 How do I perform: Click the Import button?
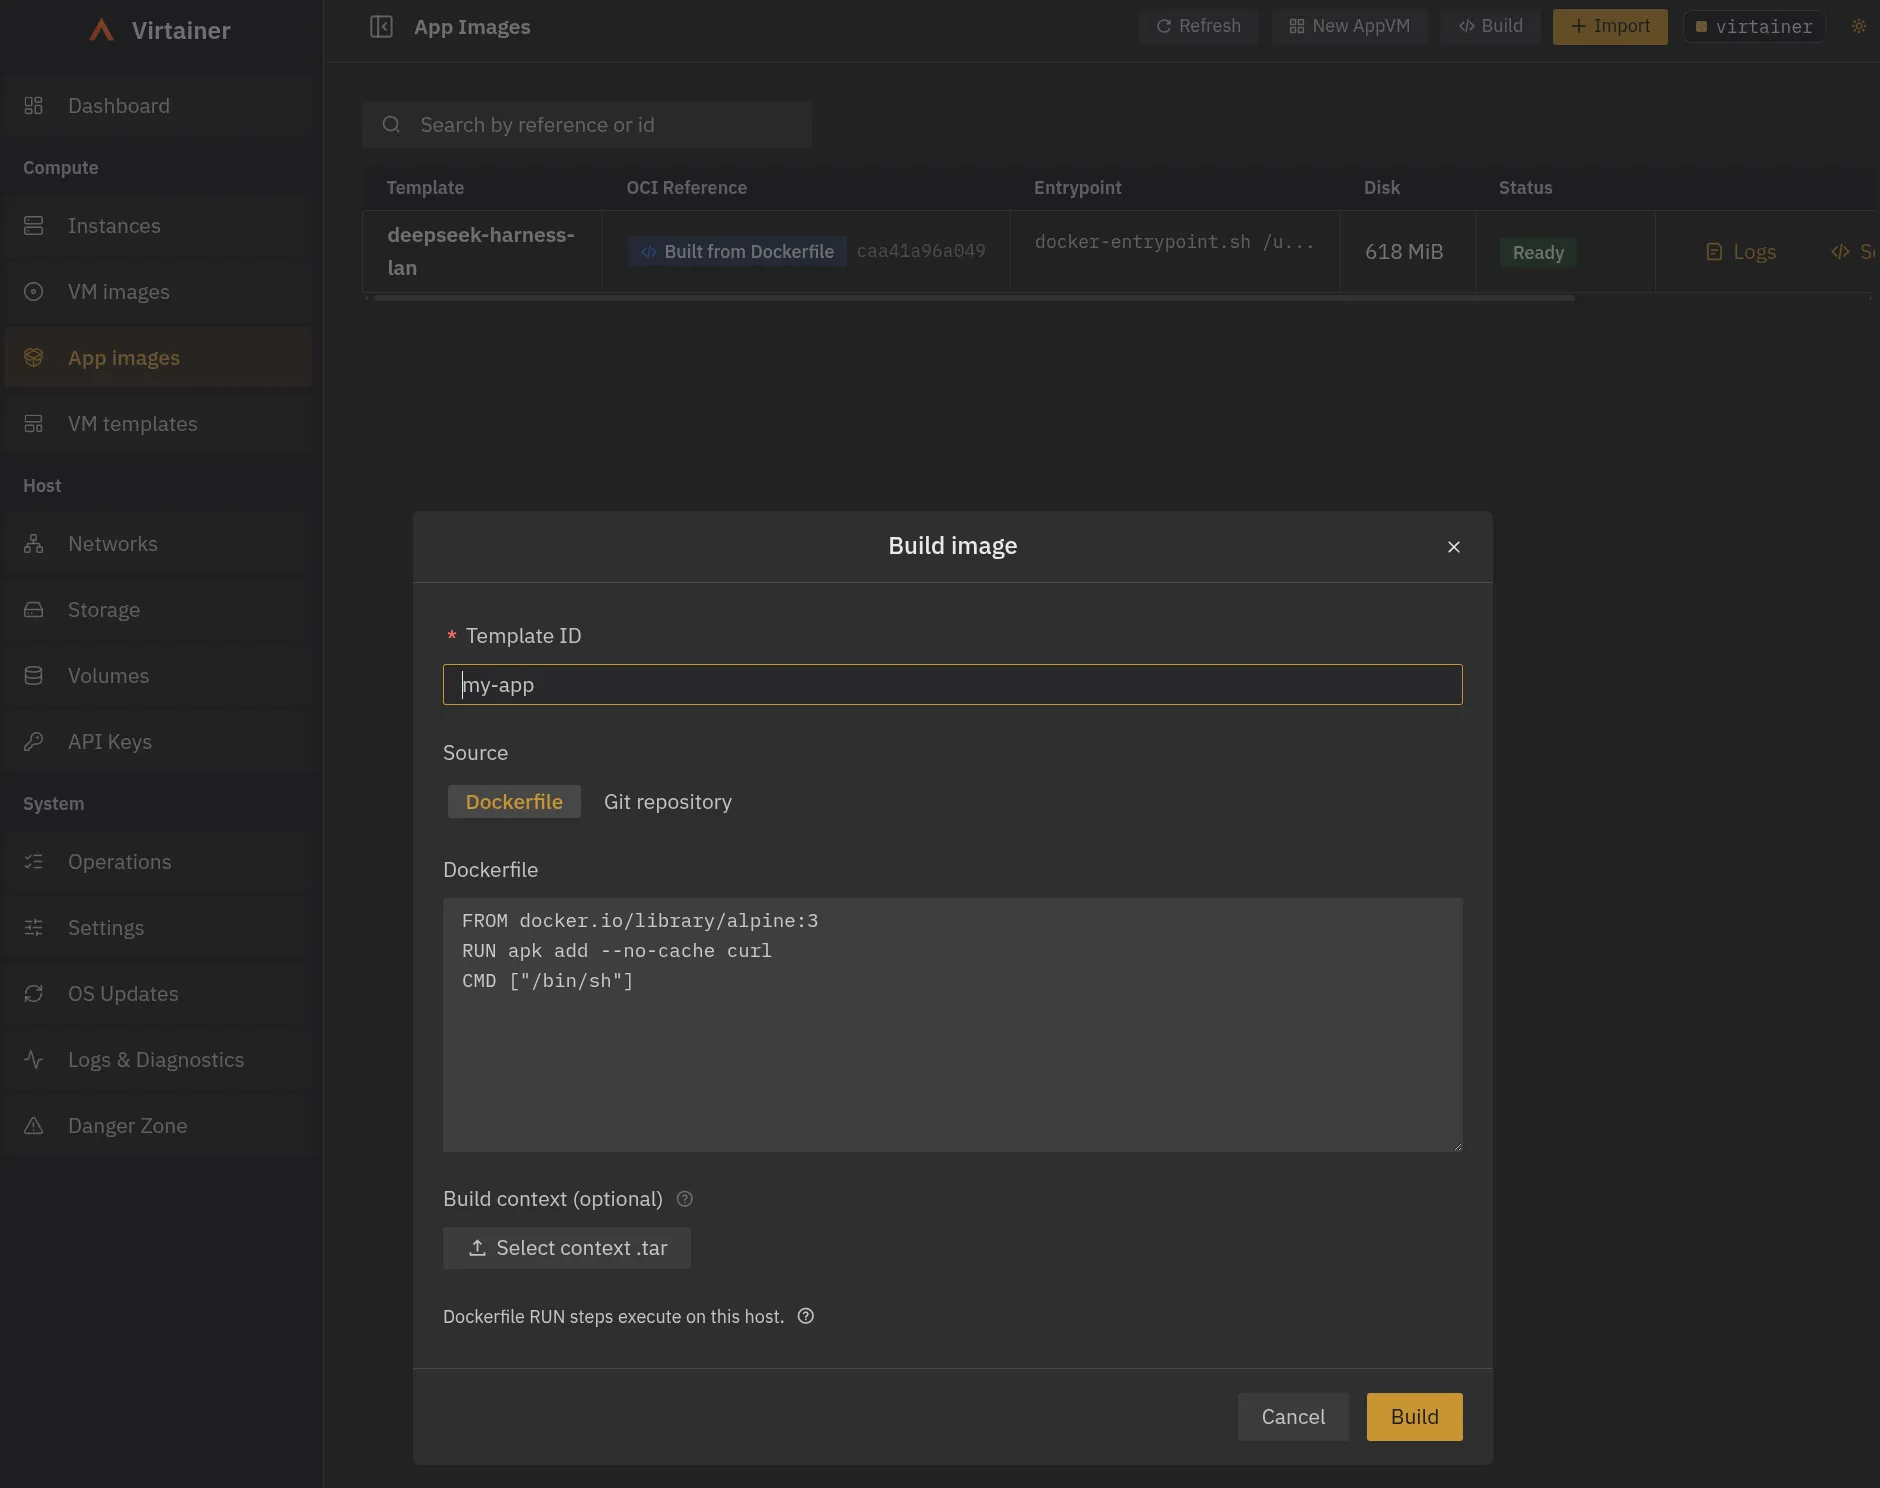tap(1610, 26)
